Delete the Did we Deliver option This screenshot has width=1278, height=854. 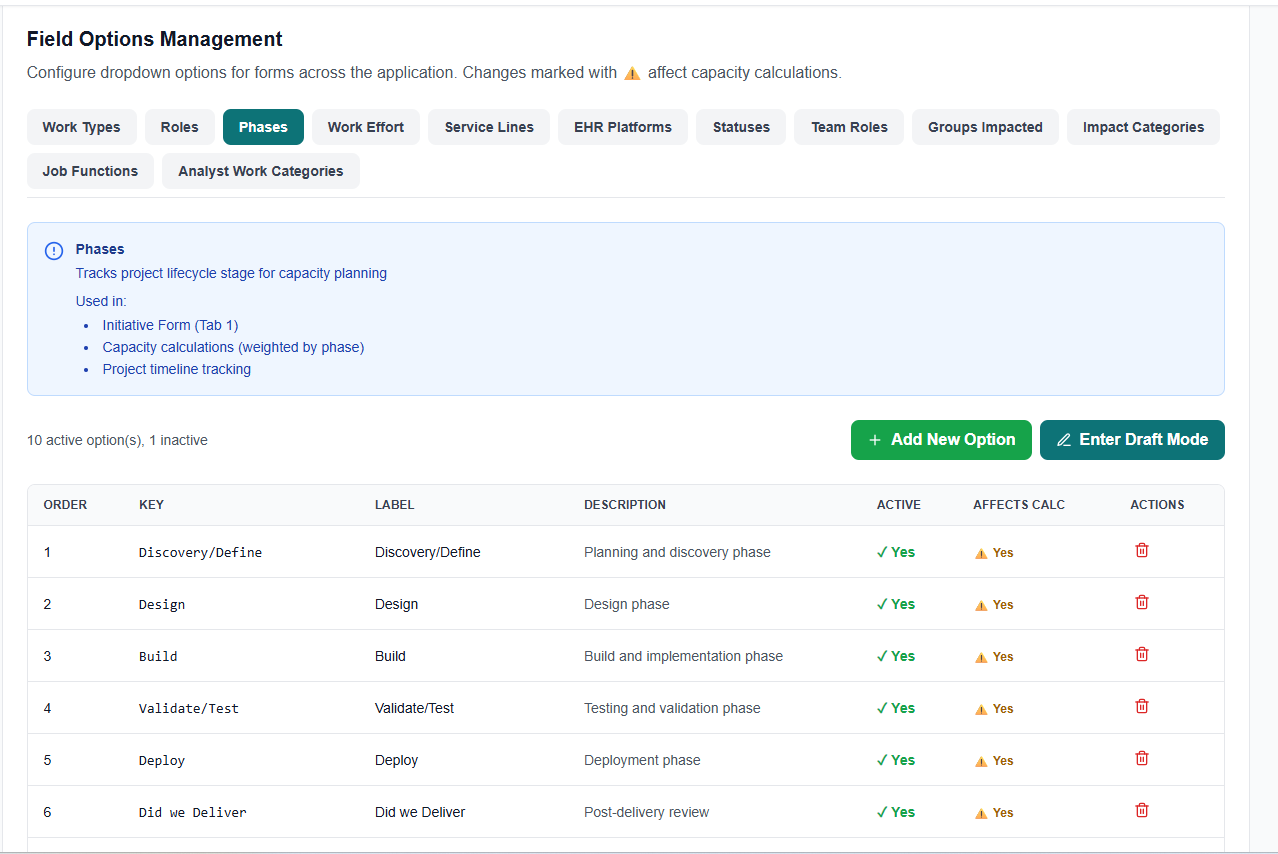[x=1141, y=810]
